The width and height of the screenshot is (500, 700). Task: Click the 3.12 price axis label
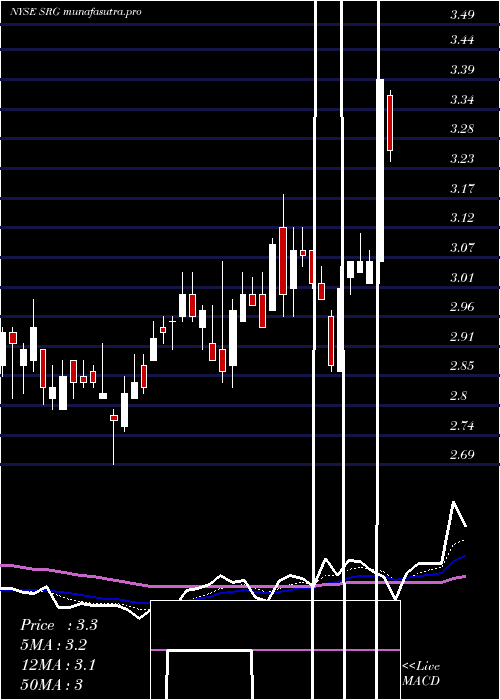pos(462,217)
